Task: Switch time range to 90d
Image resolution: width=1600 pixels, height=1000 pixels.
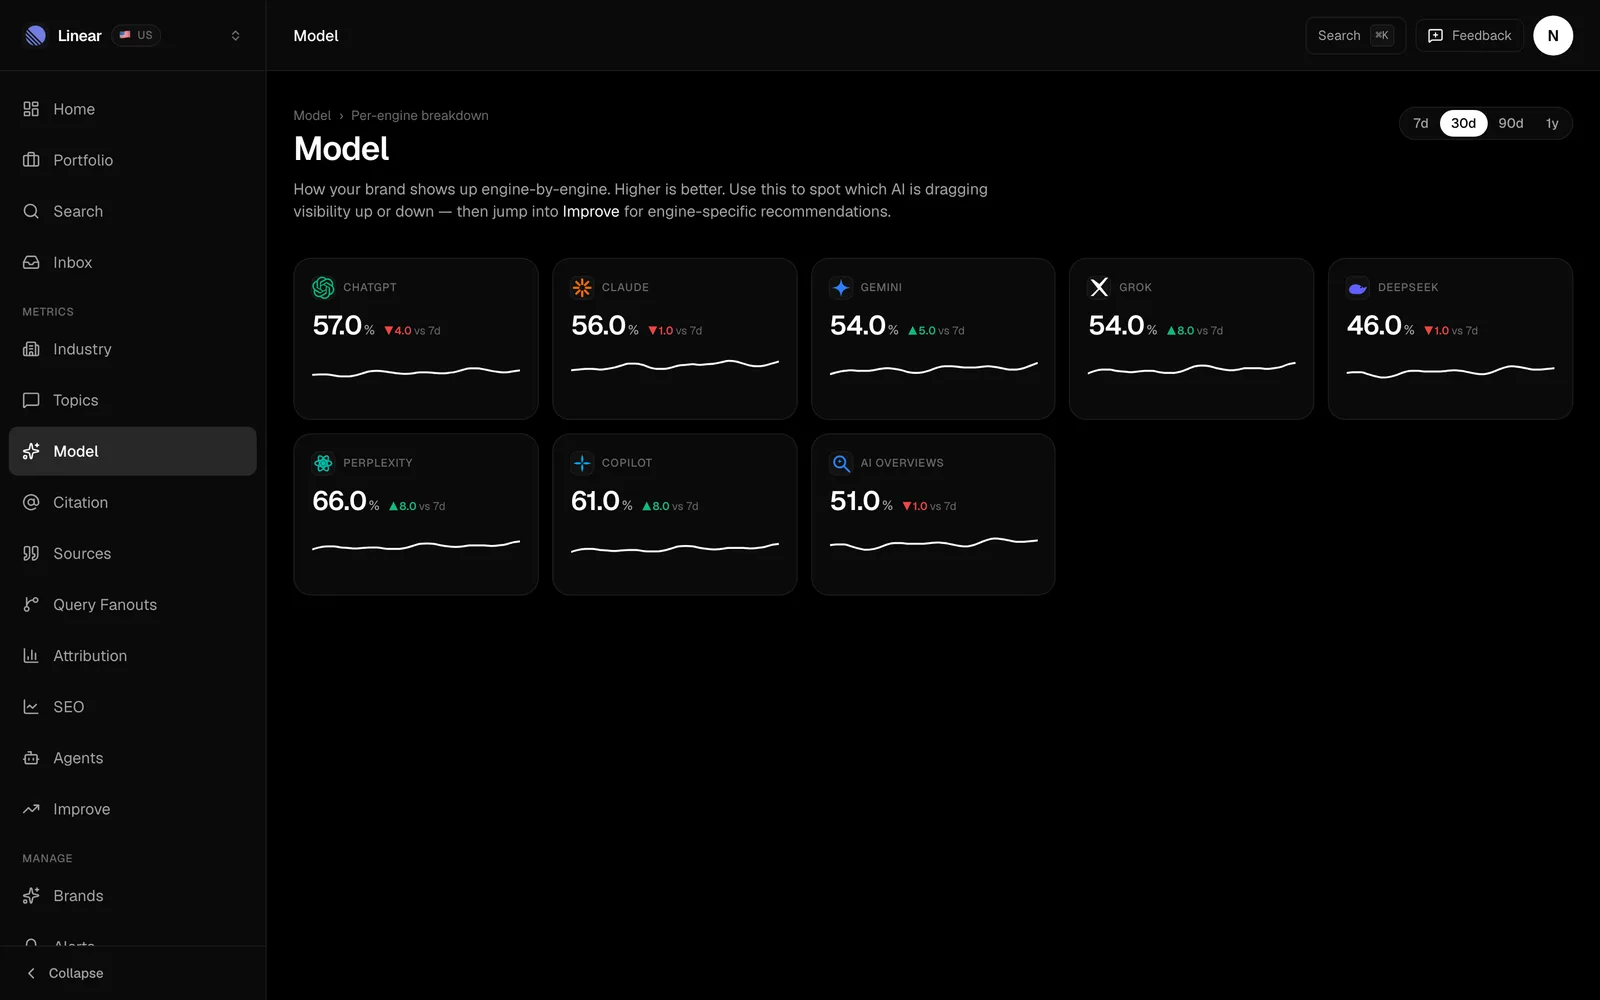Action: 1510,123
